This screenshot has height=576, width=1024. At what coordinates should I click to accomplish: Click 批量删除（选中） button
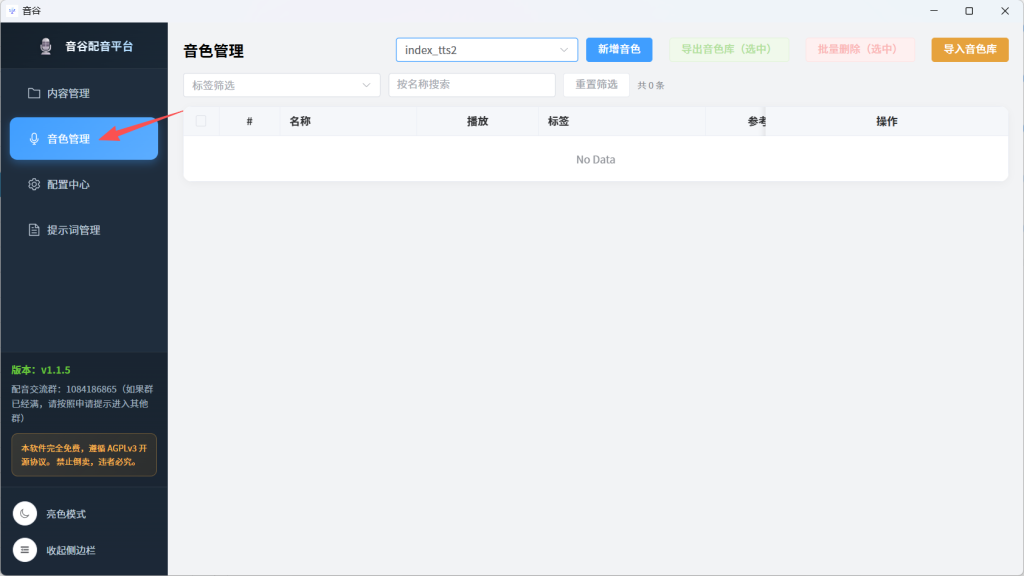[860, 50]
